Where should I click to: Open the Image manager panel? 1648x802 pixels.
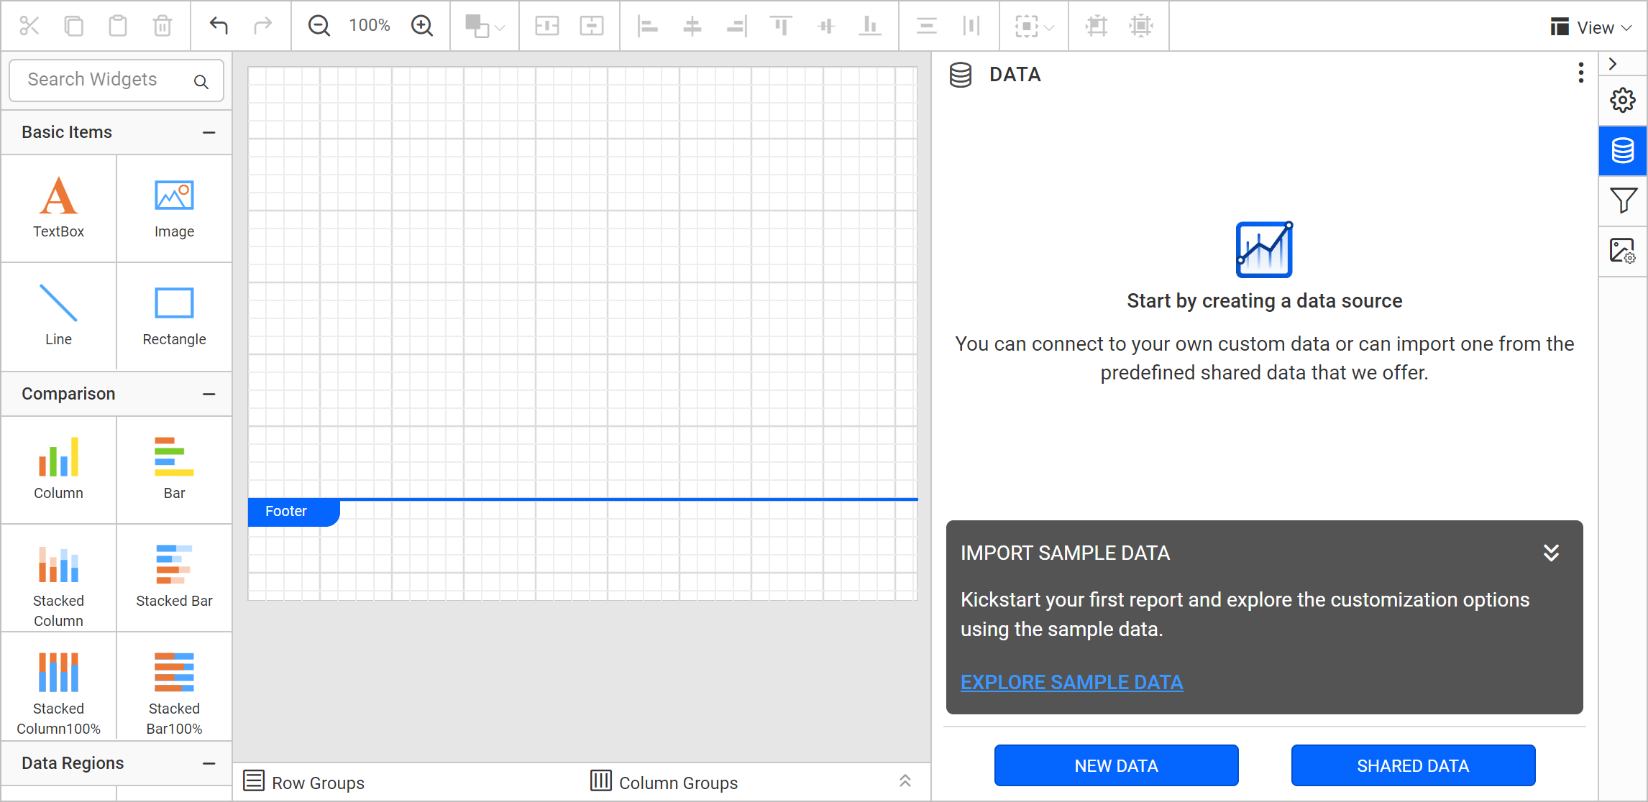(1622, 251)
